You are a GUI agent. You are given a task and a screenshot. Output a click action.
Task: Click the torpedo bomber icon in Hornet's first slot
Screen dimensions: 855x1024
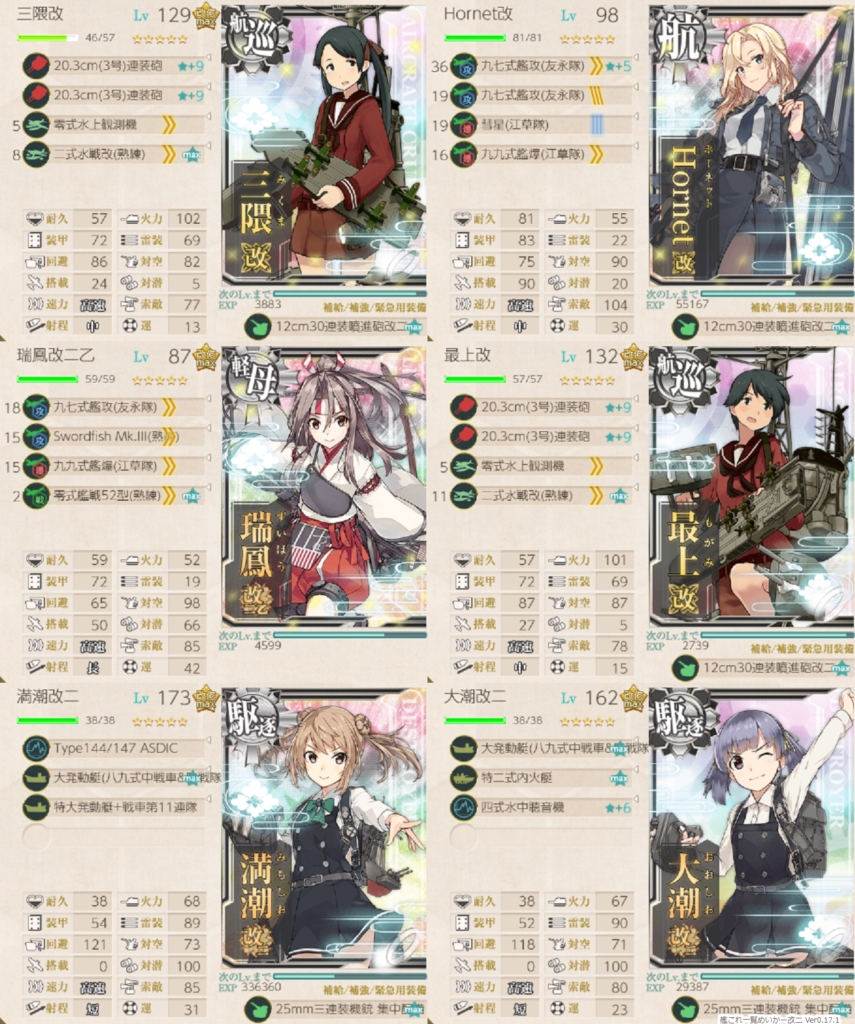pyautogui.click(x=463, y=66)
